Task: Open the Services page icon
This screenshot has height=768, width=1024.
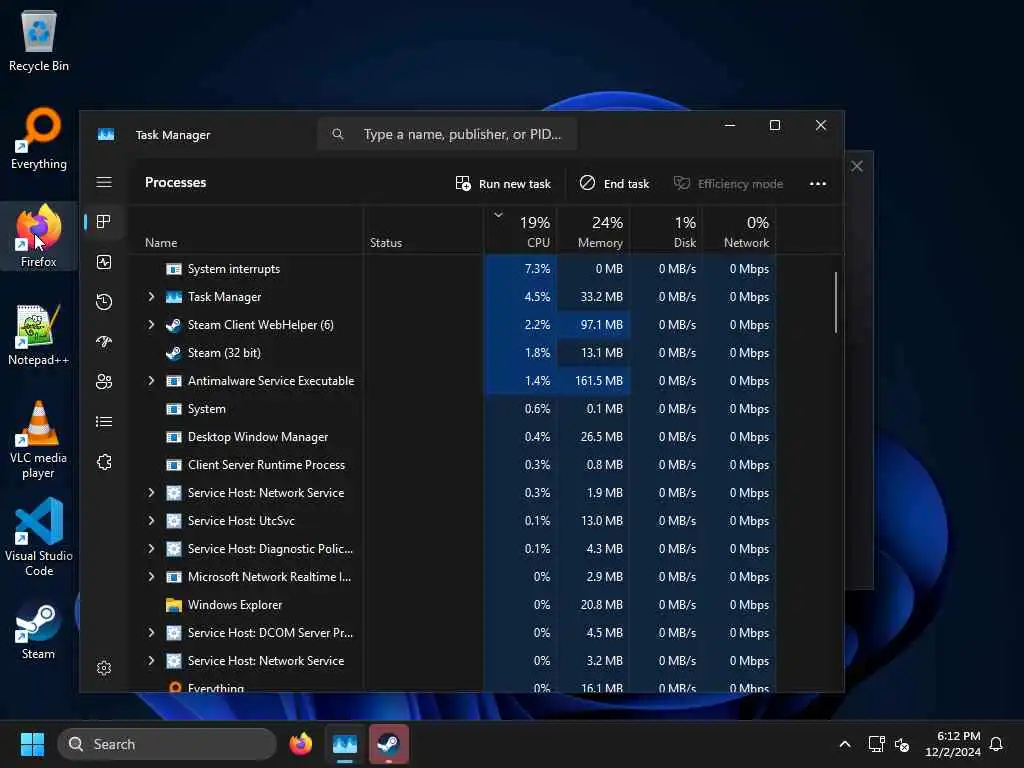Action: (104, 462)
